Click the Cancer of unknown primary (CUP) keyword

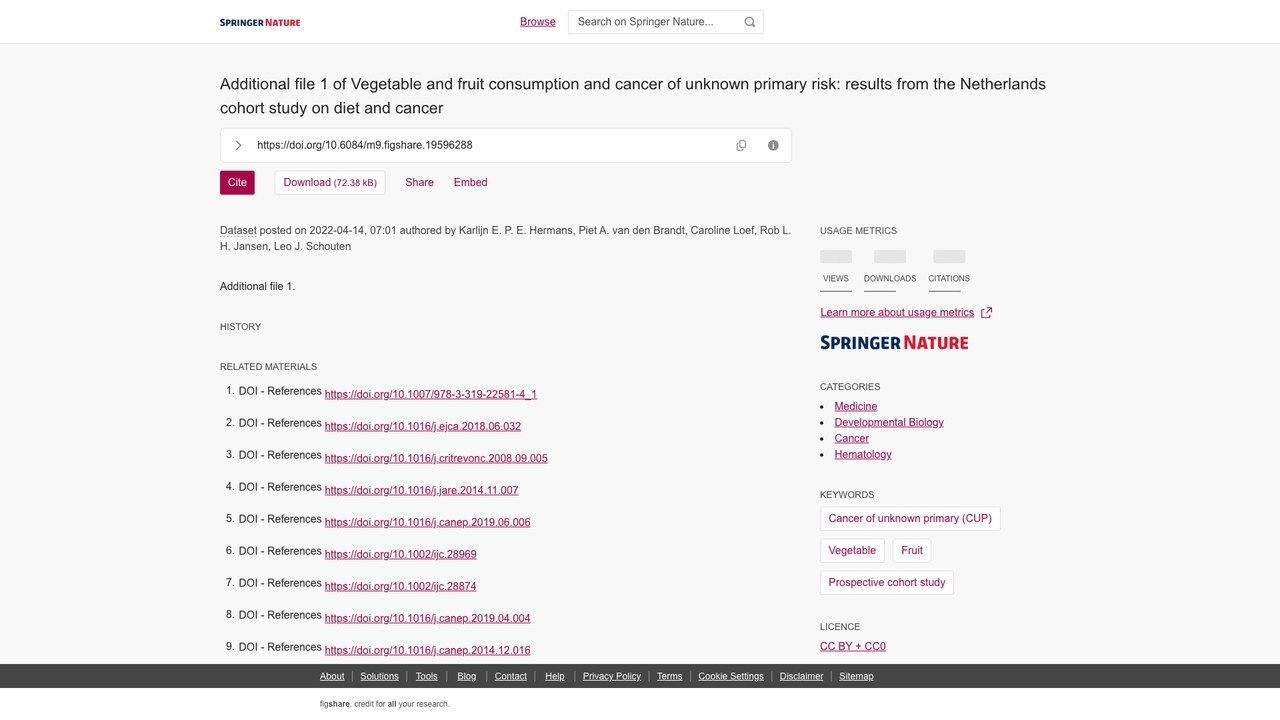(910, 518)
